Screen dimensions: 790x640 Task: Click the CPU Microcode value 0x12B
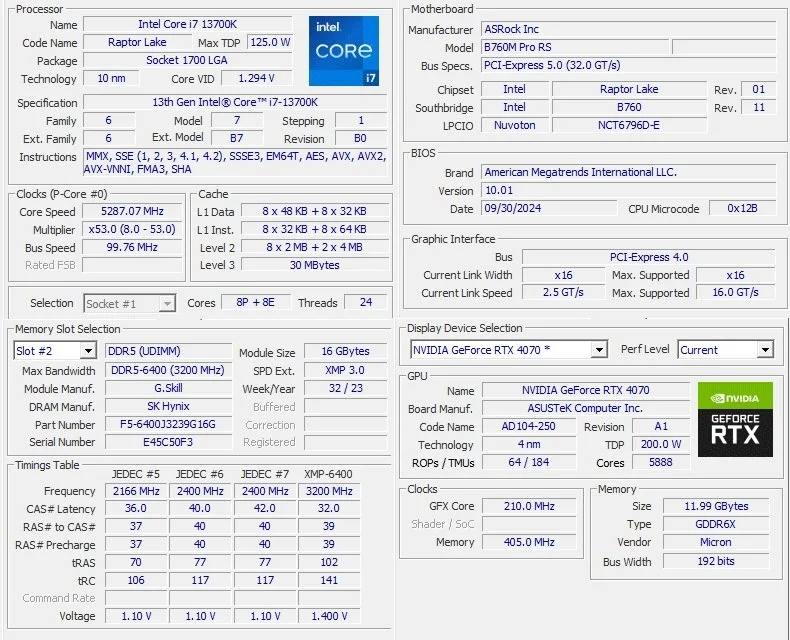pyautogui.click(x=742, y=208)
